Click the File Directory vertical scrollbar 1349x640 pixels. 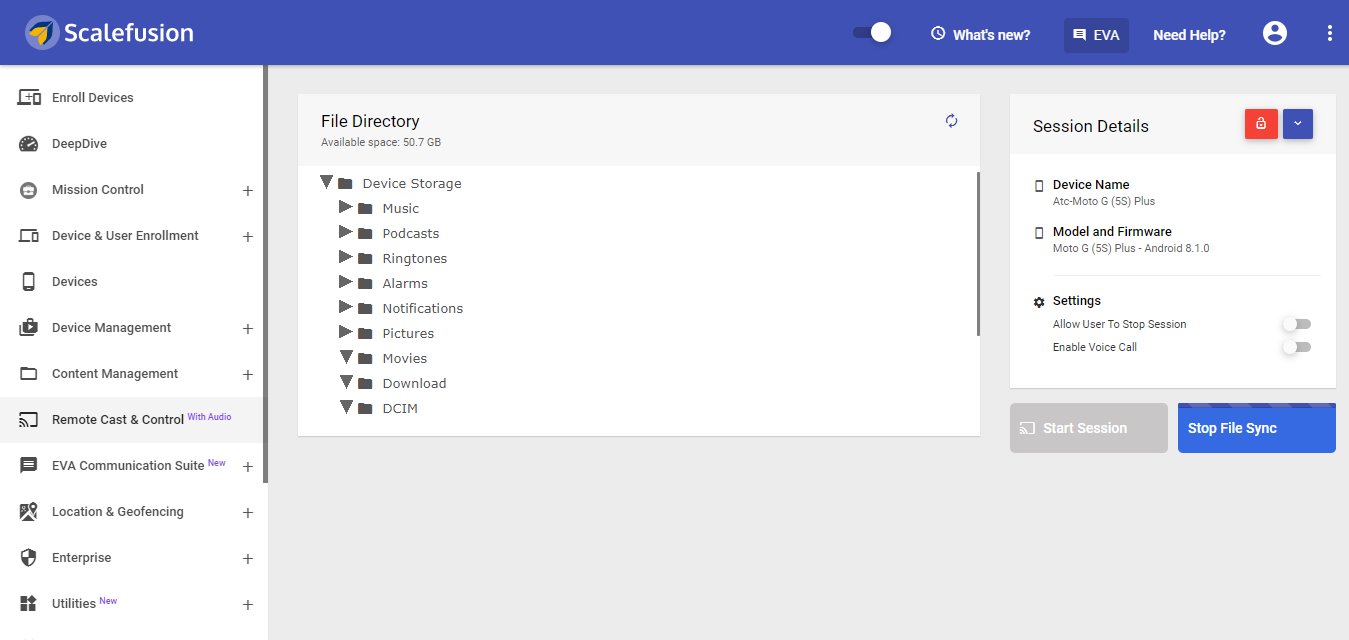(978, 254)
